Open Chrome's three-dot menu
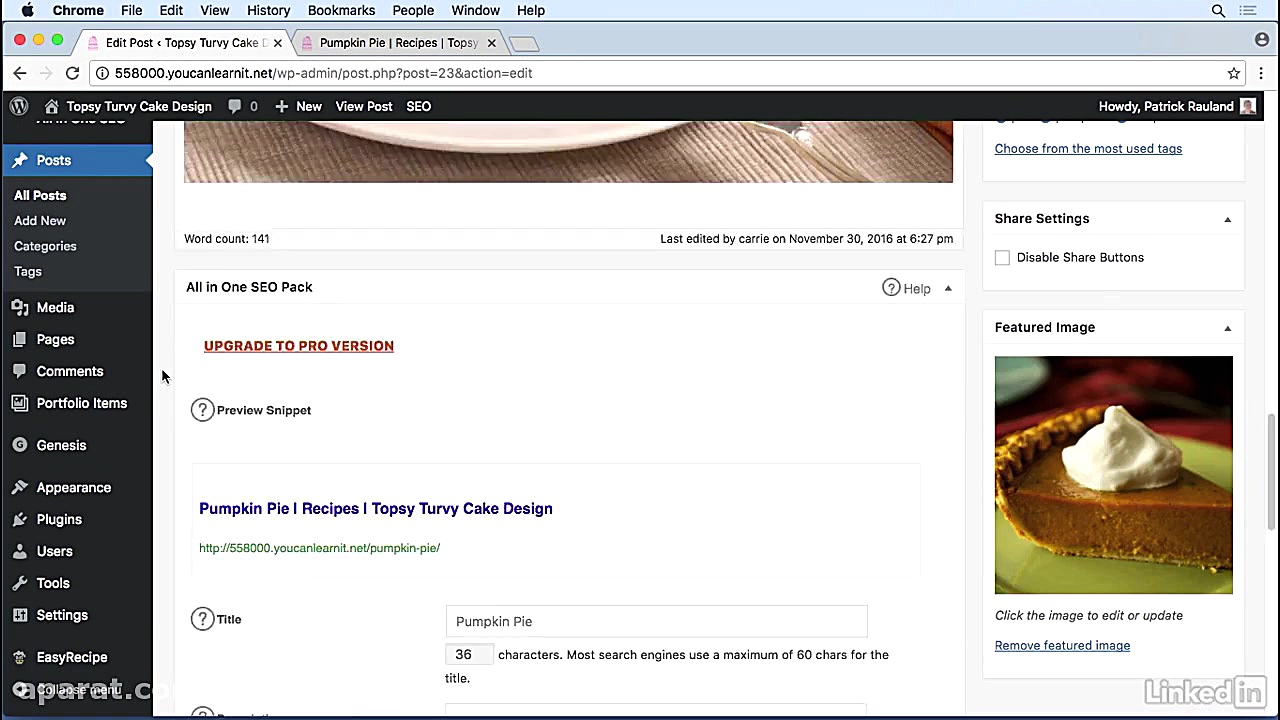The height and width of the screenshot is (720, 1280). (1261, 73)
